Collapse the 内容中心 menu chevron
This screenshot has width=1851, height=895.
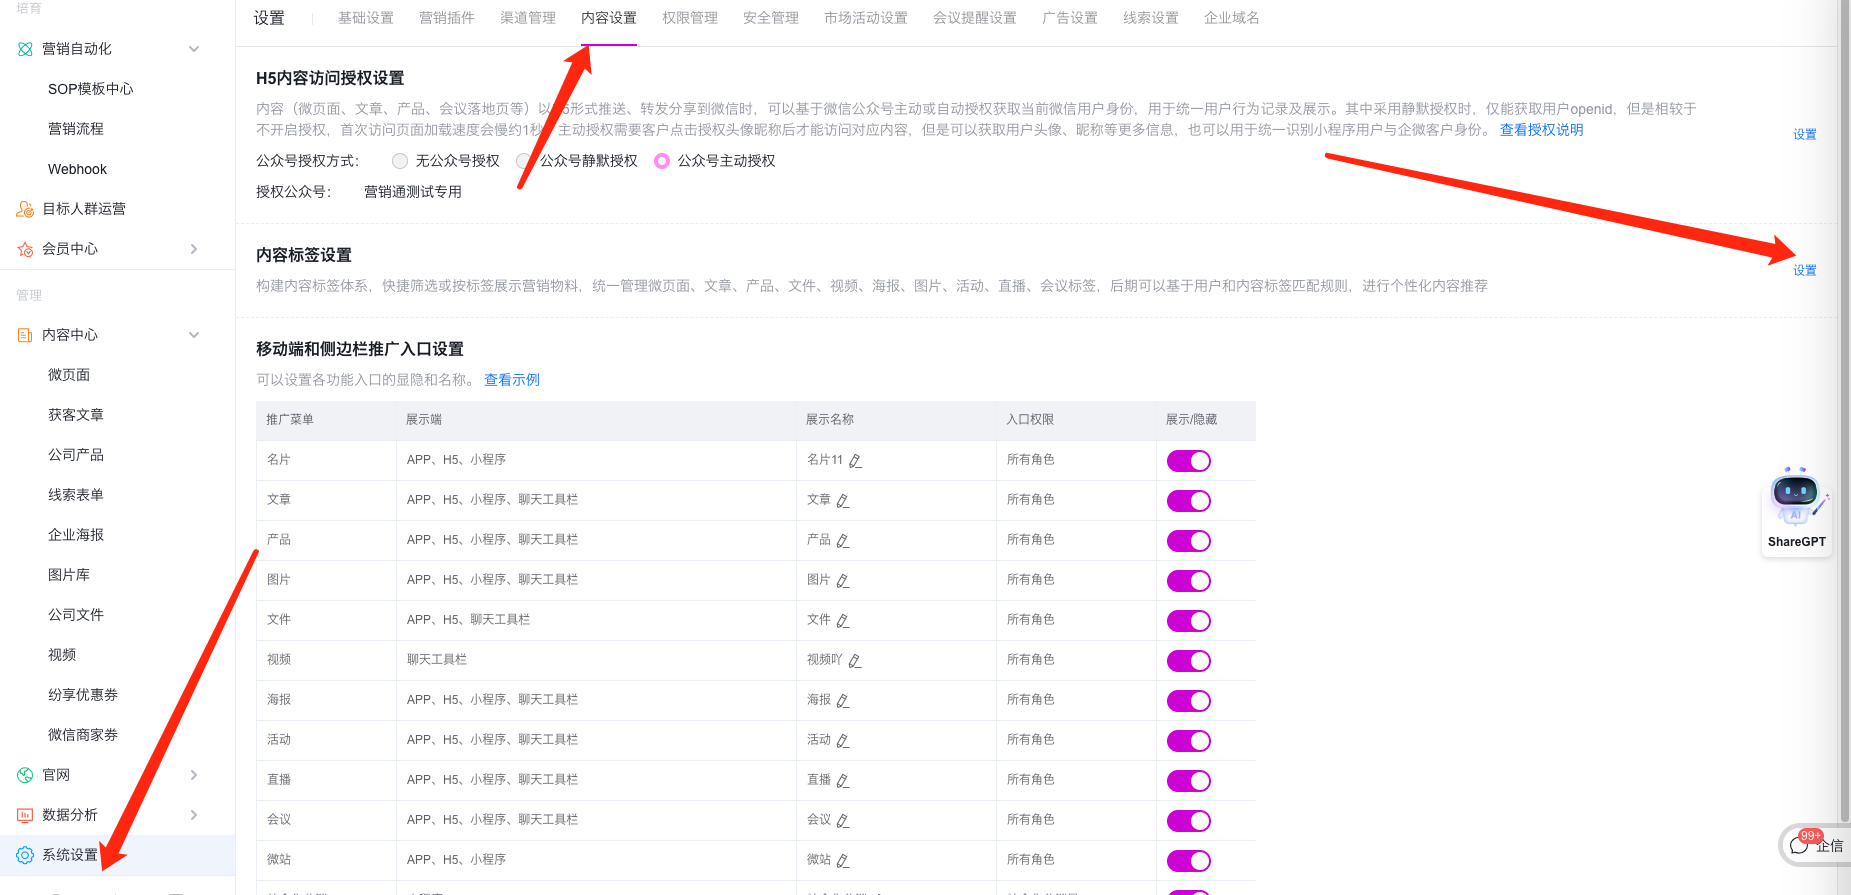tap(194, 335)
